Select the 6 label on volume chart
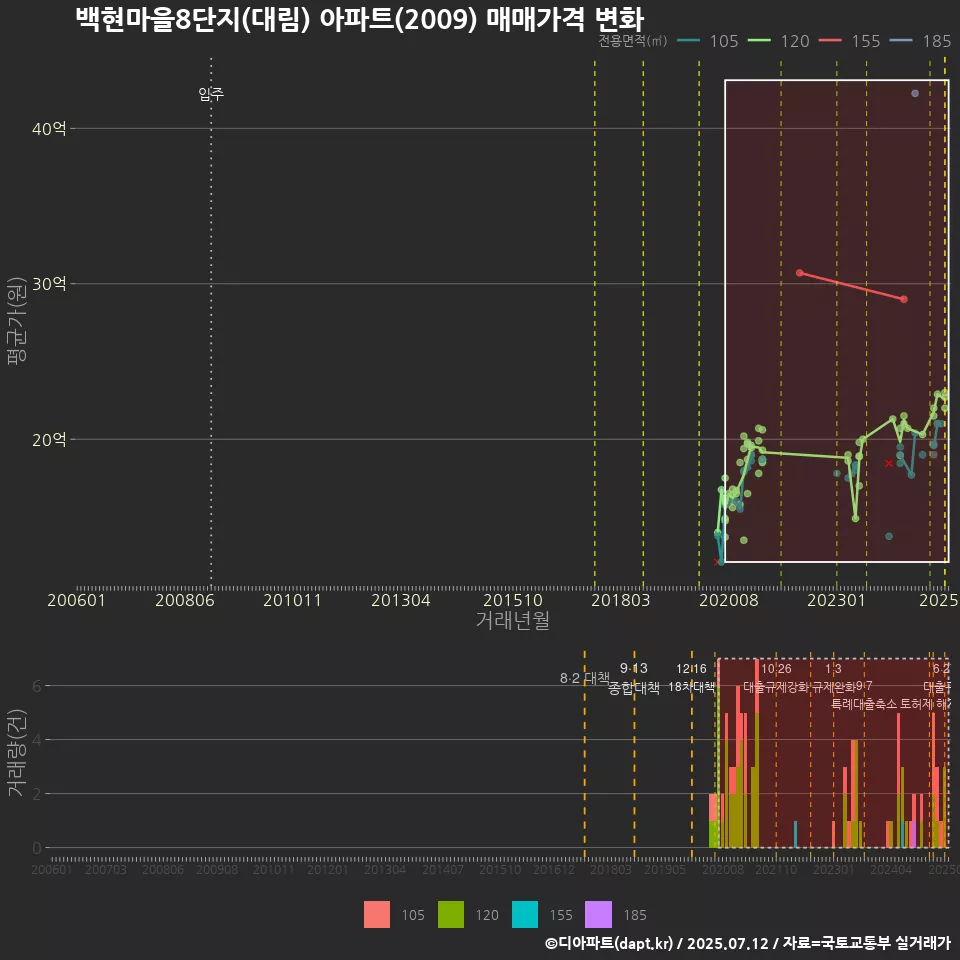The height and width of the screenshot is (960, 960). (x=37, y=686)
